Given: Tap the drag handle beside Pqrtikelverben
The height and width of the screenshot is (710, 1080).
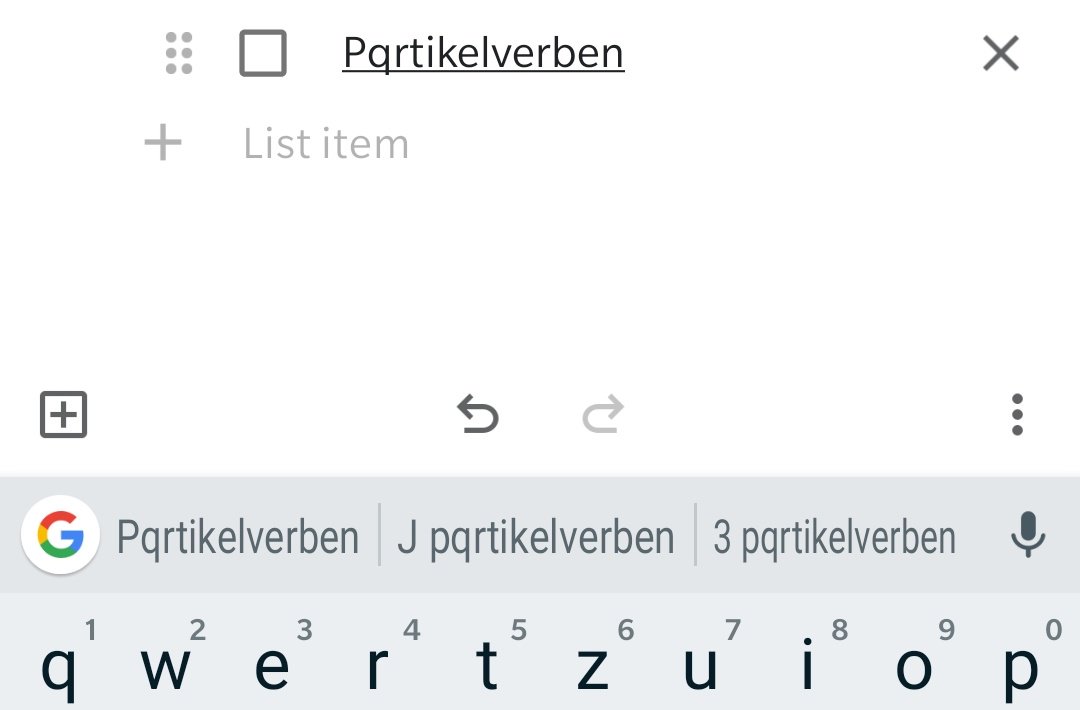Looking at the screenshot, I should (x=178, y=53).
